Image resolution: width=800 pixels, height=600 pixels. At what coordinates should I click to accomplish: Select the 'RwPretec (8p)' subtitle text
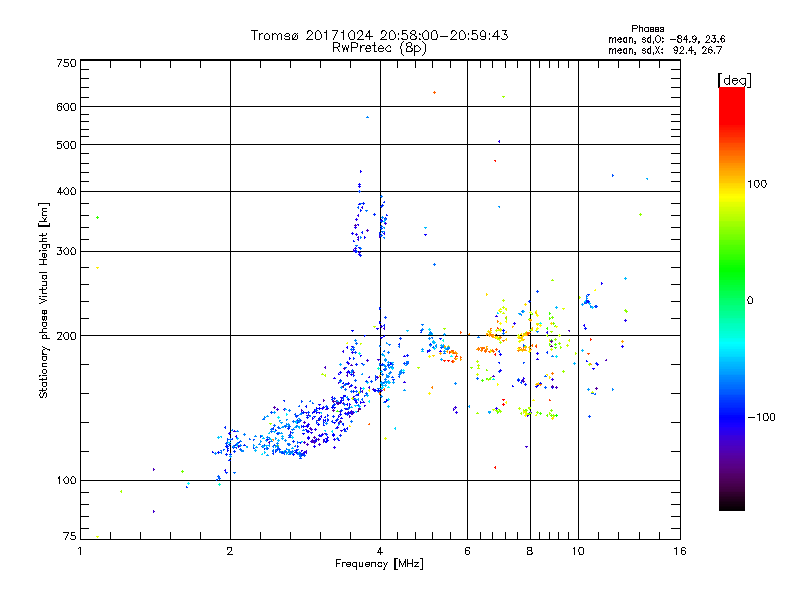(379, 48)
